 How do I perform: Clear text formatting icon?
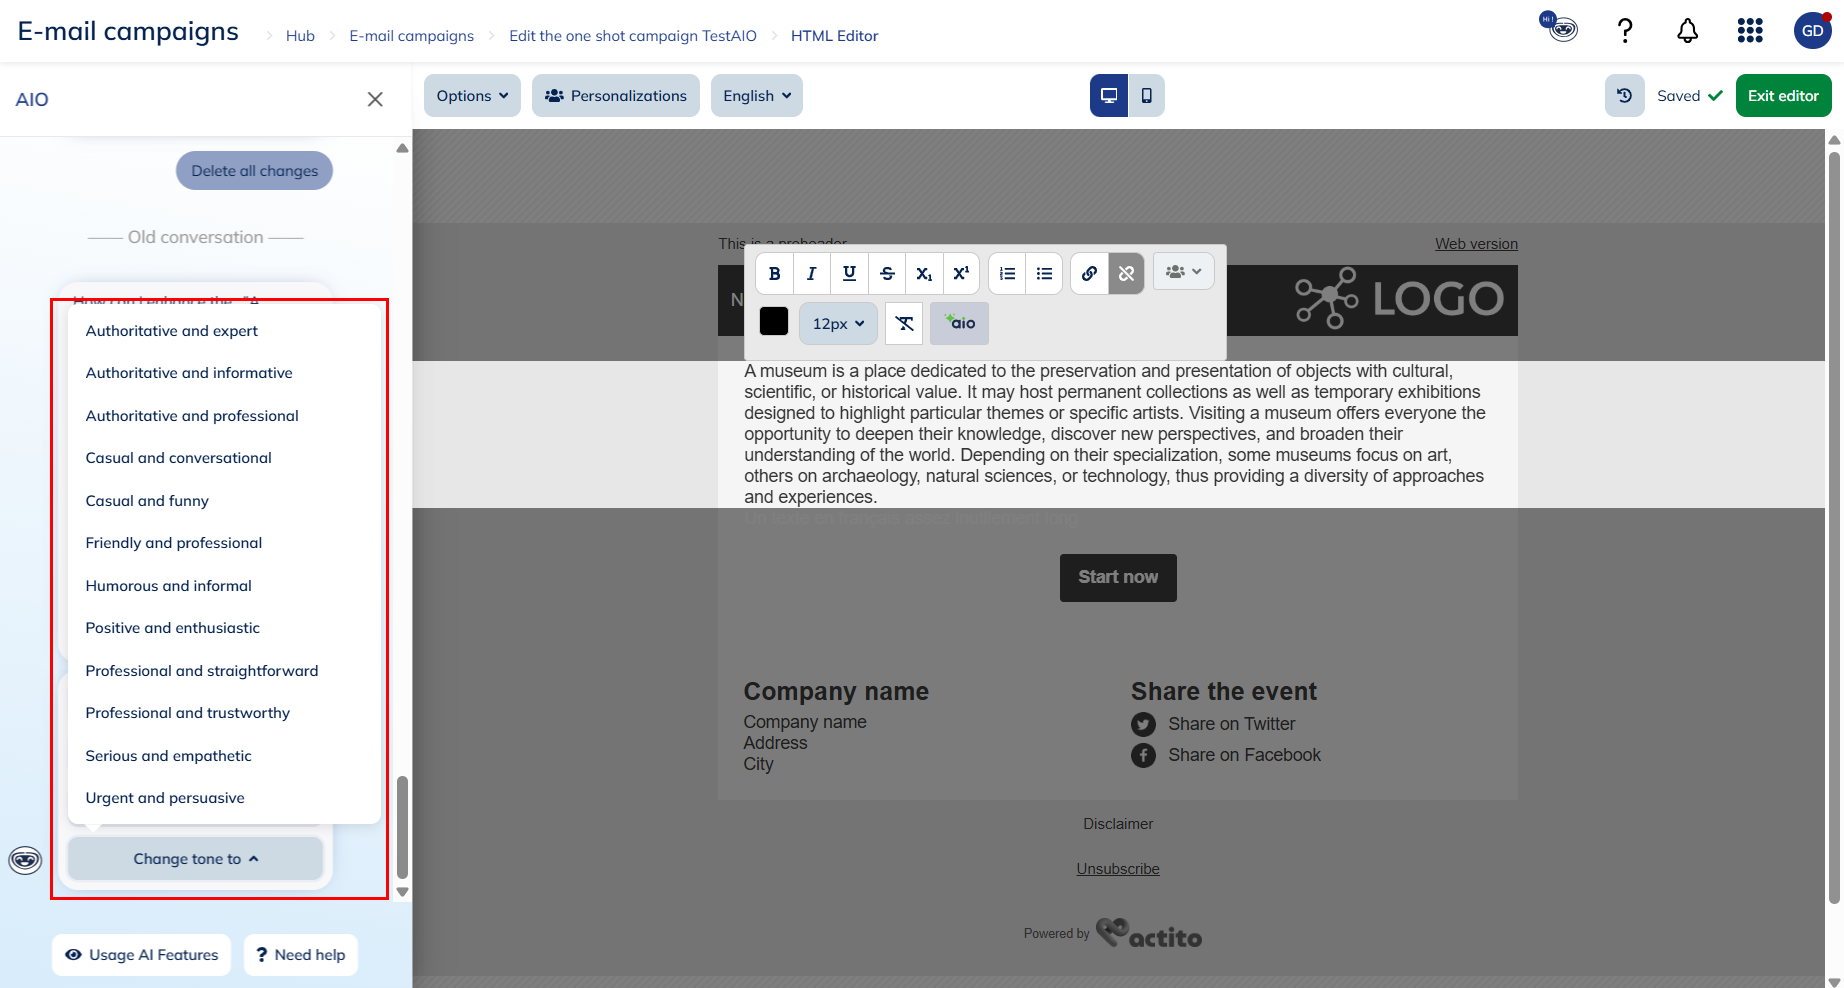(904, 324)
